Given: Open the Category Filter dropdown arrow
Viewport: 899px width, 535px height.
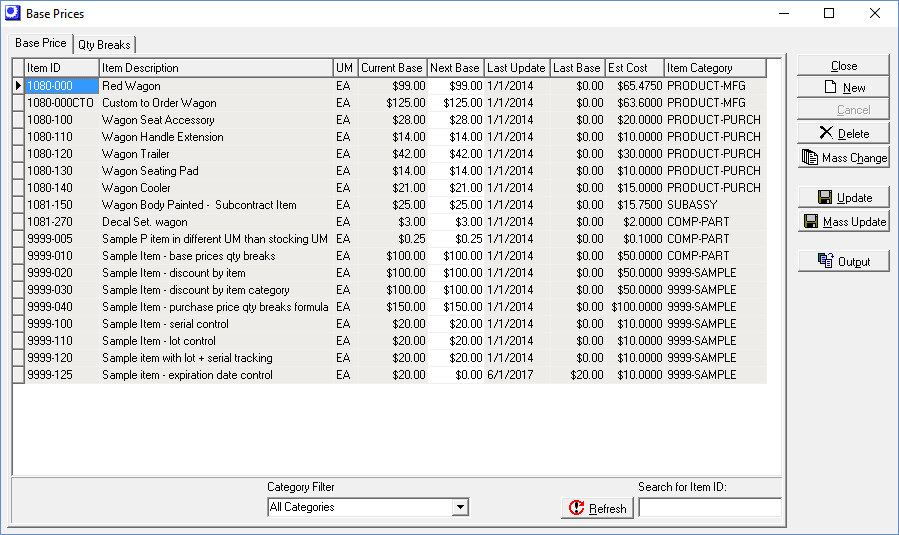Looking at the screenshot, I should (460, 507).
